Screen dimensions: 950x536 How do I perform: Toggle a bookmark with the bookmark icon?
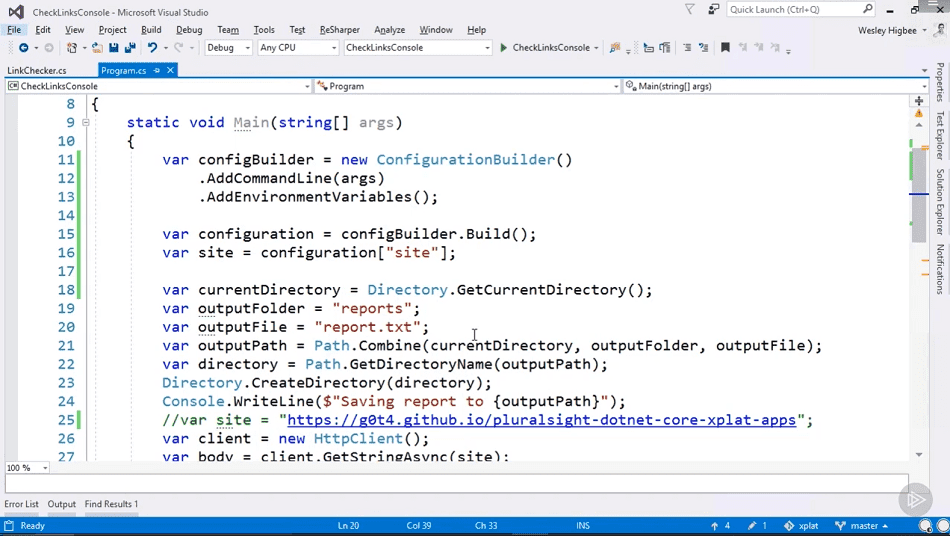point(725,48)
